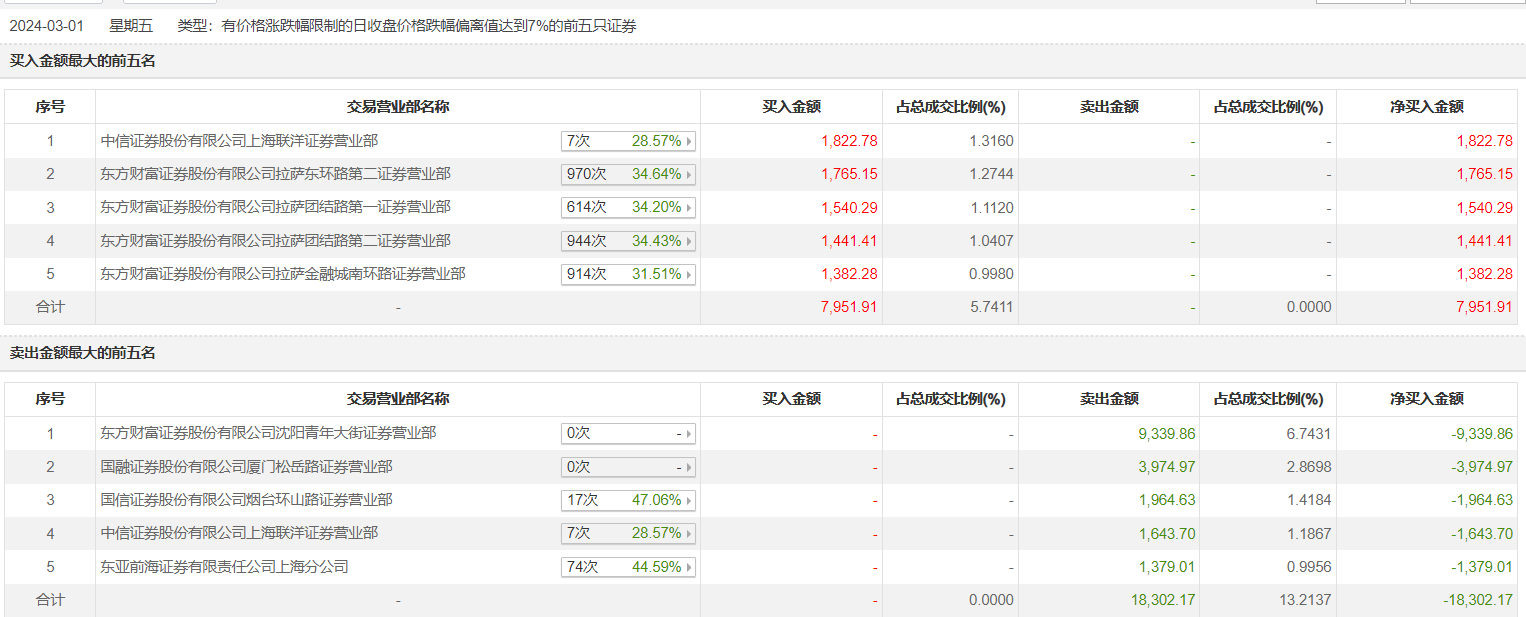
Task: Click the 净买入金额 header in the 卖出金额最大的前五名 table
Action: [x=1426, y=399]
